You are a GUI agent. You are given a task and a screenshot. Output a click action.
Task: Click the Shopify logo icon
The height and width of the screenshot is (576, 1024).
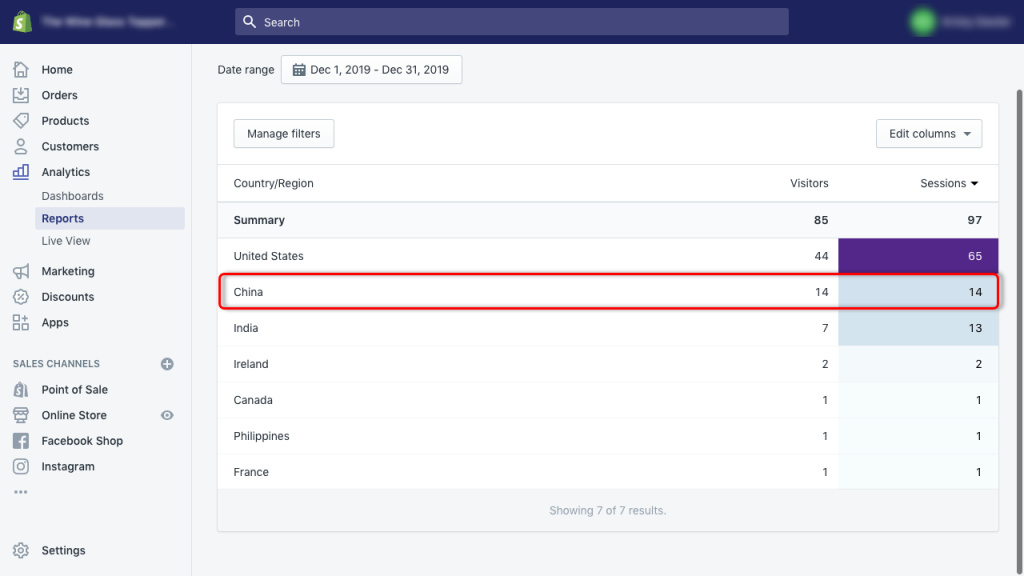(22, 22)
